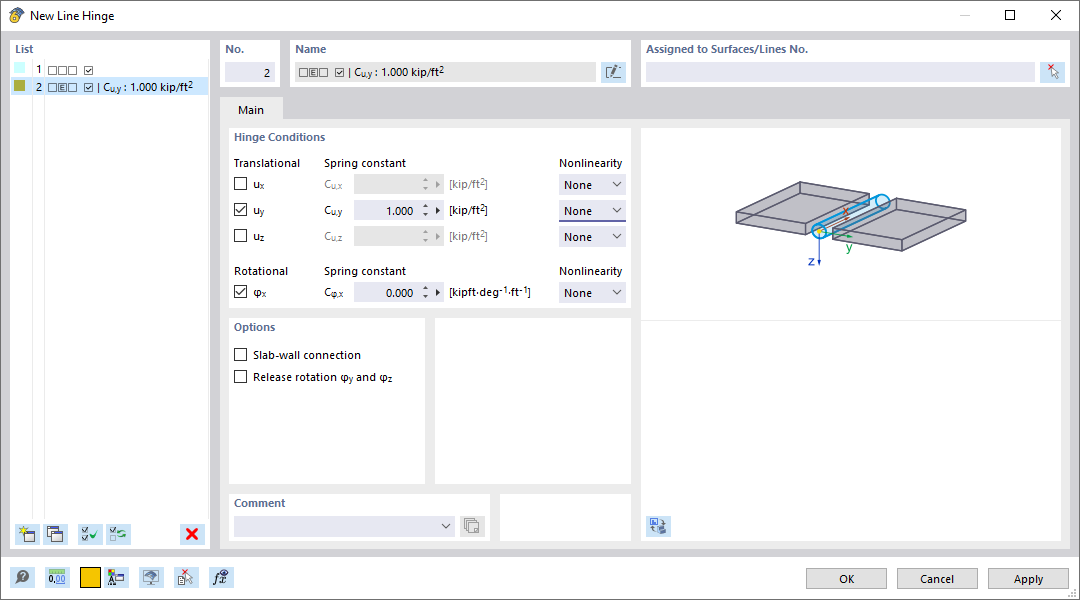Viewport: 1080px width, 600px height.
Task: Apply the line hinge settings
Action: (x=1028, y=578)
